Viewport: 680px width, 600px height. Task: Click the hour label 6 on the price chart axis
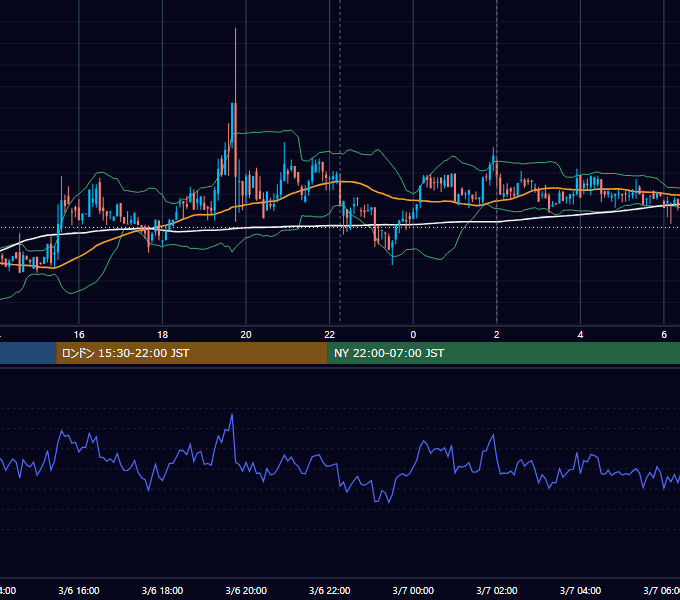(664, 335)
